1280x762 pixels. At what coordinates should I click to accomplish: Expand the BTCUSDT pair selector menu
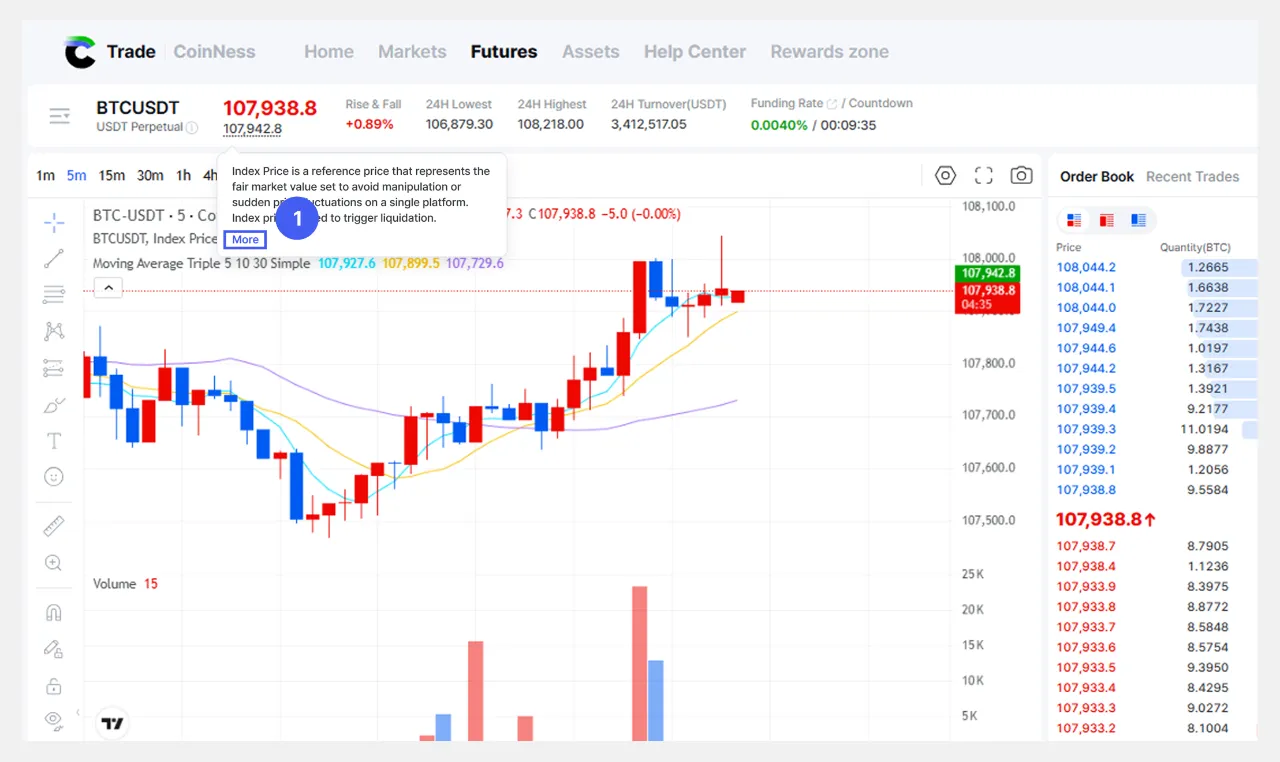click(60, 116)
